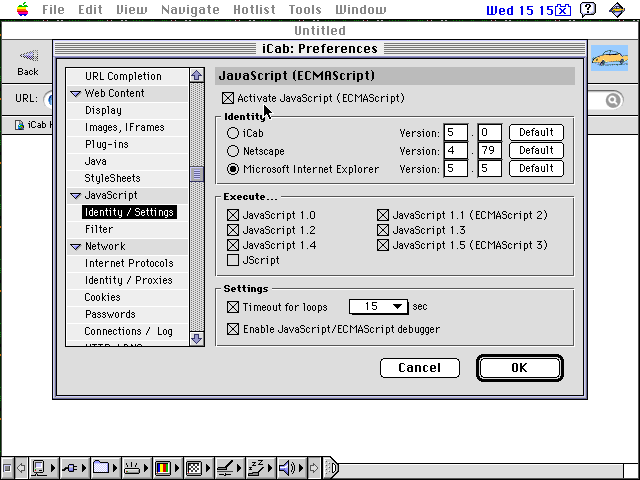Uncheck JavaScript 1.1 (ECMAScript 2) checkbox
The height and width of the screenshot is (480, 640).
[383, 215]
